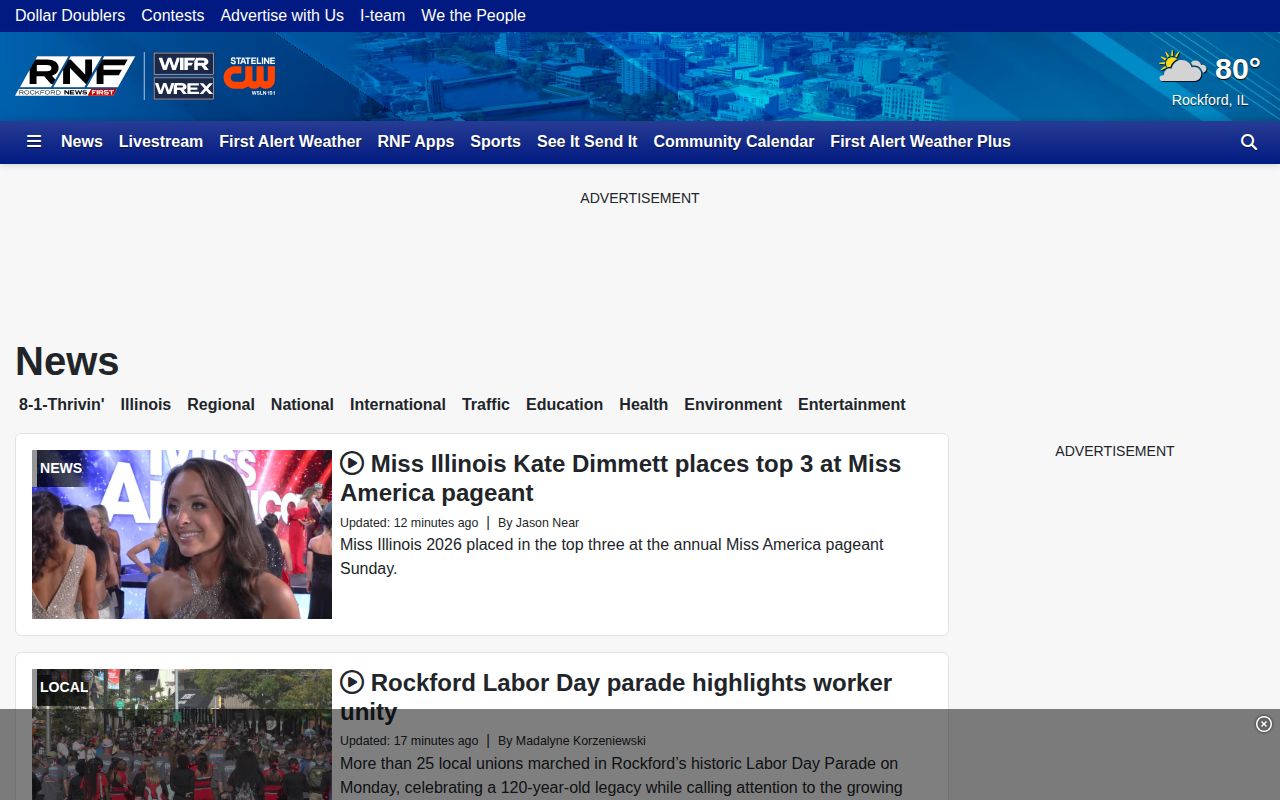Open the search magnifier icon
Screen dimensions: 1280x800
pyautogui.click(x=1249, y=142)
